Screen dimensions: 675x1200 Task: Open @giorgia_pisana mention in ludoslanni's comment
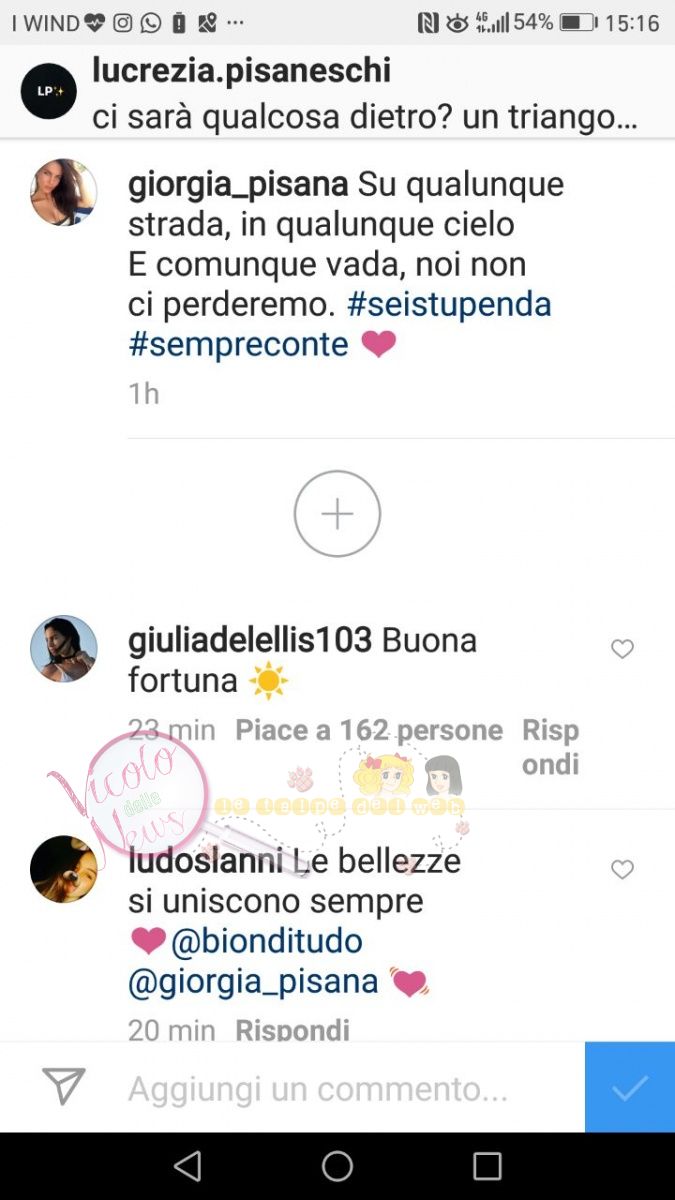pyautogui.click(x=253, y=982)
